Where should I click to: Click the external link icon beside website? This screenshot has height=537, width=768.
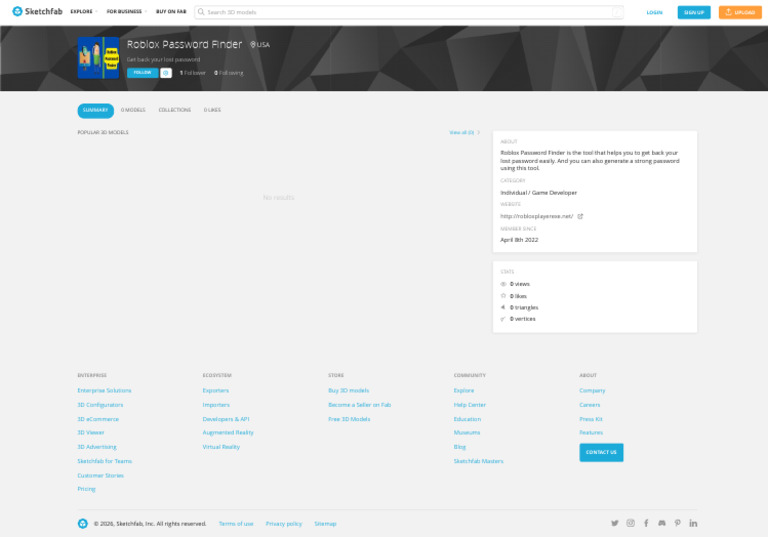[580, 216]
